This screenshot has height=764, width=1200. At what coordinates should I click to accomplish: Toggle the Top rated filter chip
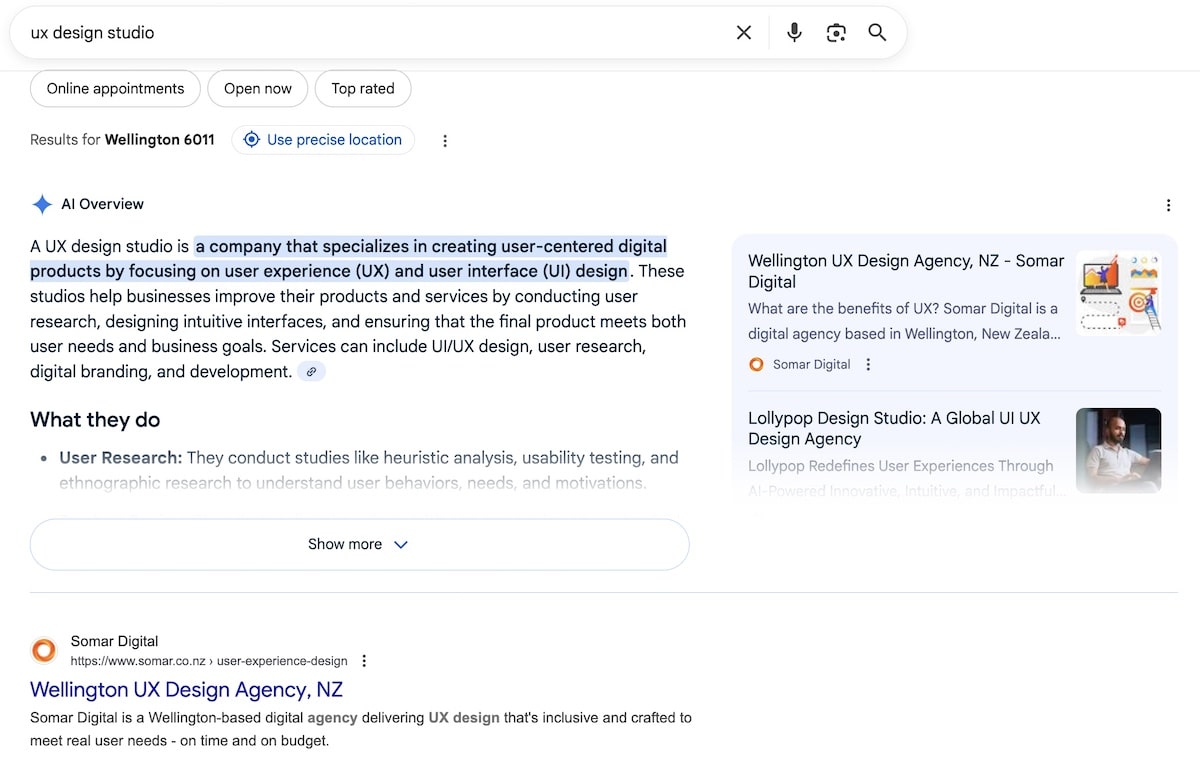tap(362, 89)
